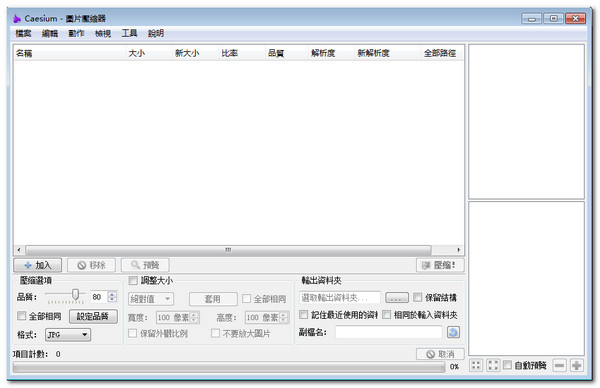Image resolution: width=600 pixels, height=388 pixels.
Task: Sort by the 大小 column header
Action: click(149, 53)
